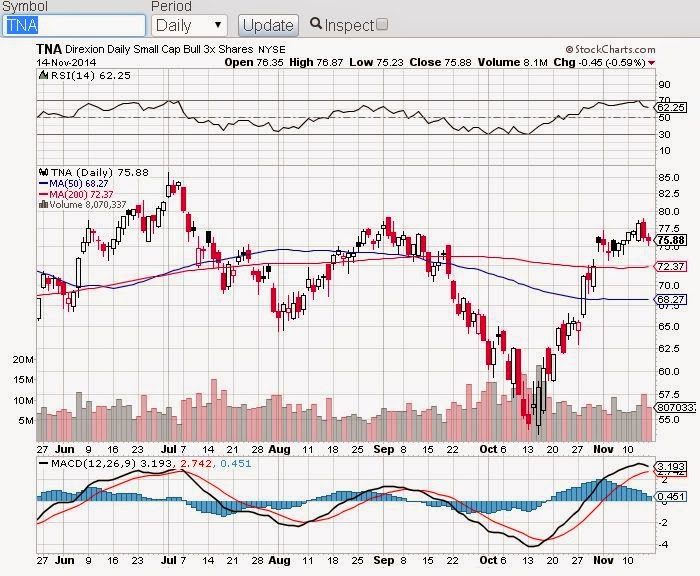Click the price label 75.88 on axis
This screenshot has width=700, height=576.
coord(671,240)
